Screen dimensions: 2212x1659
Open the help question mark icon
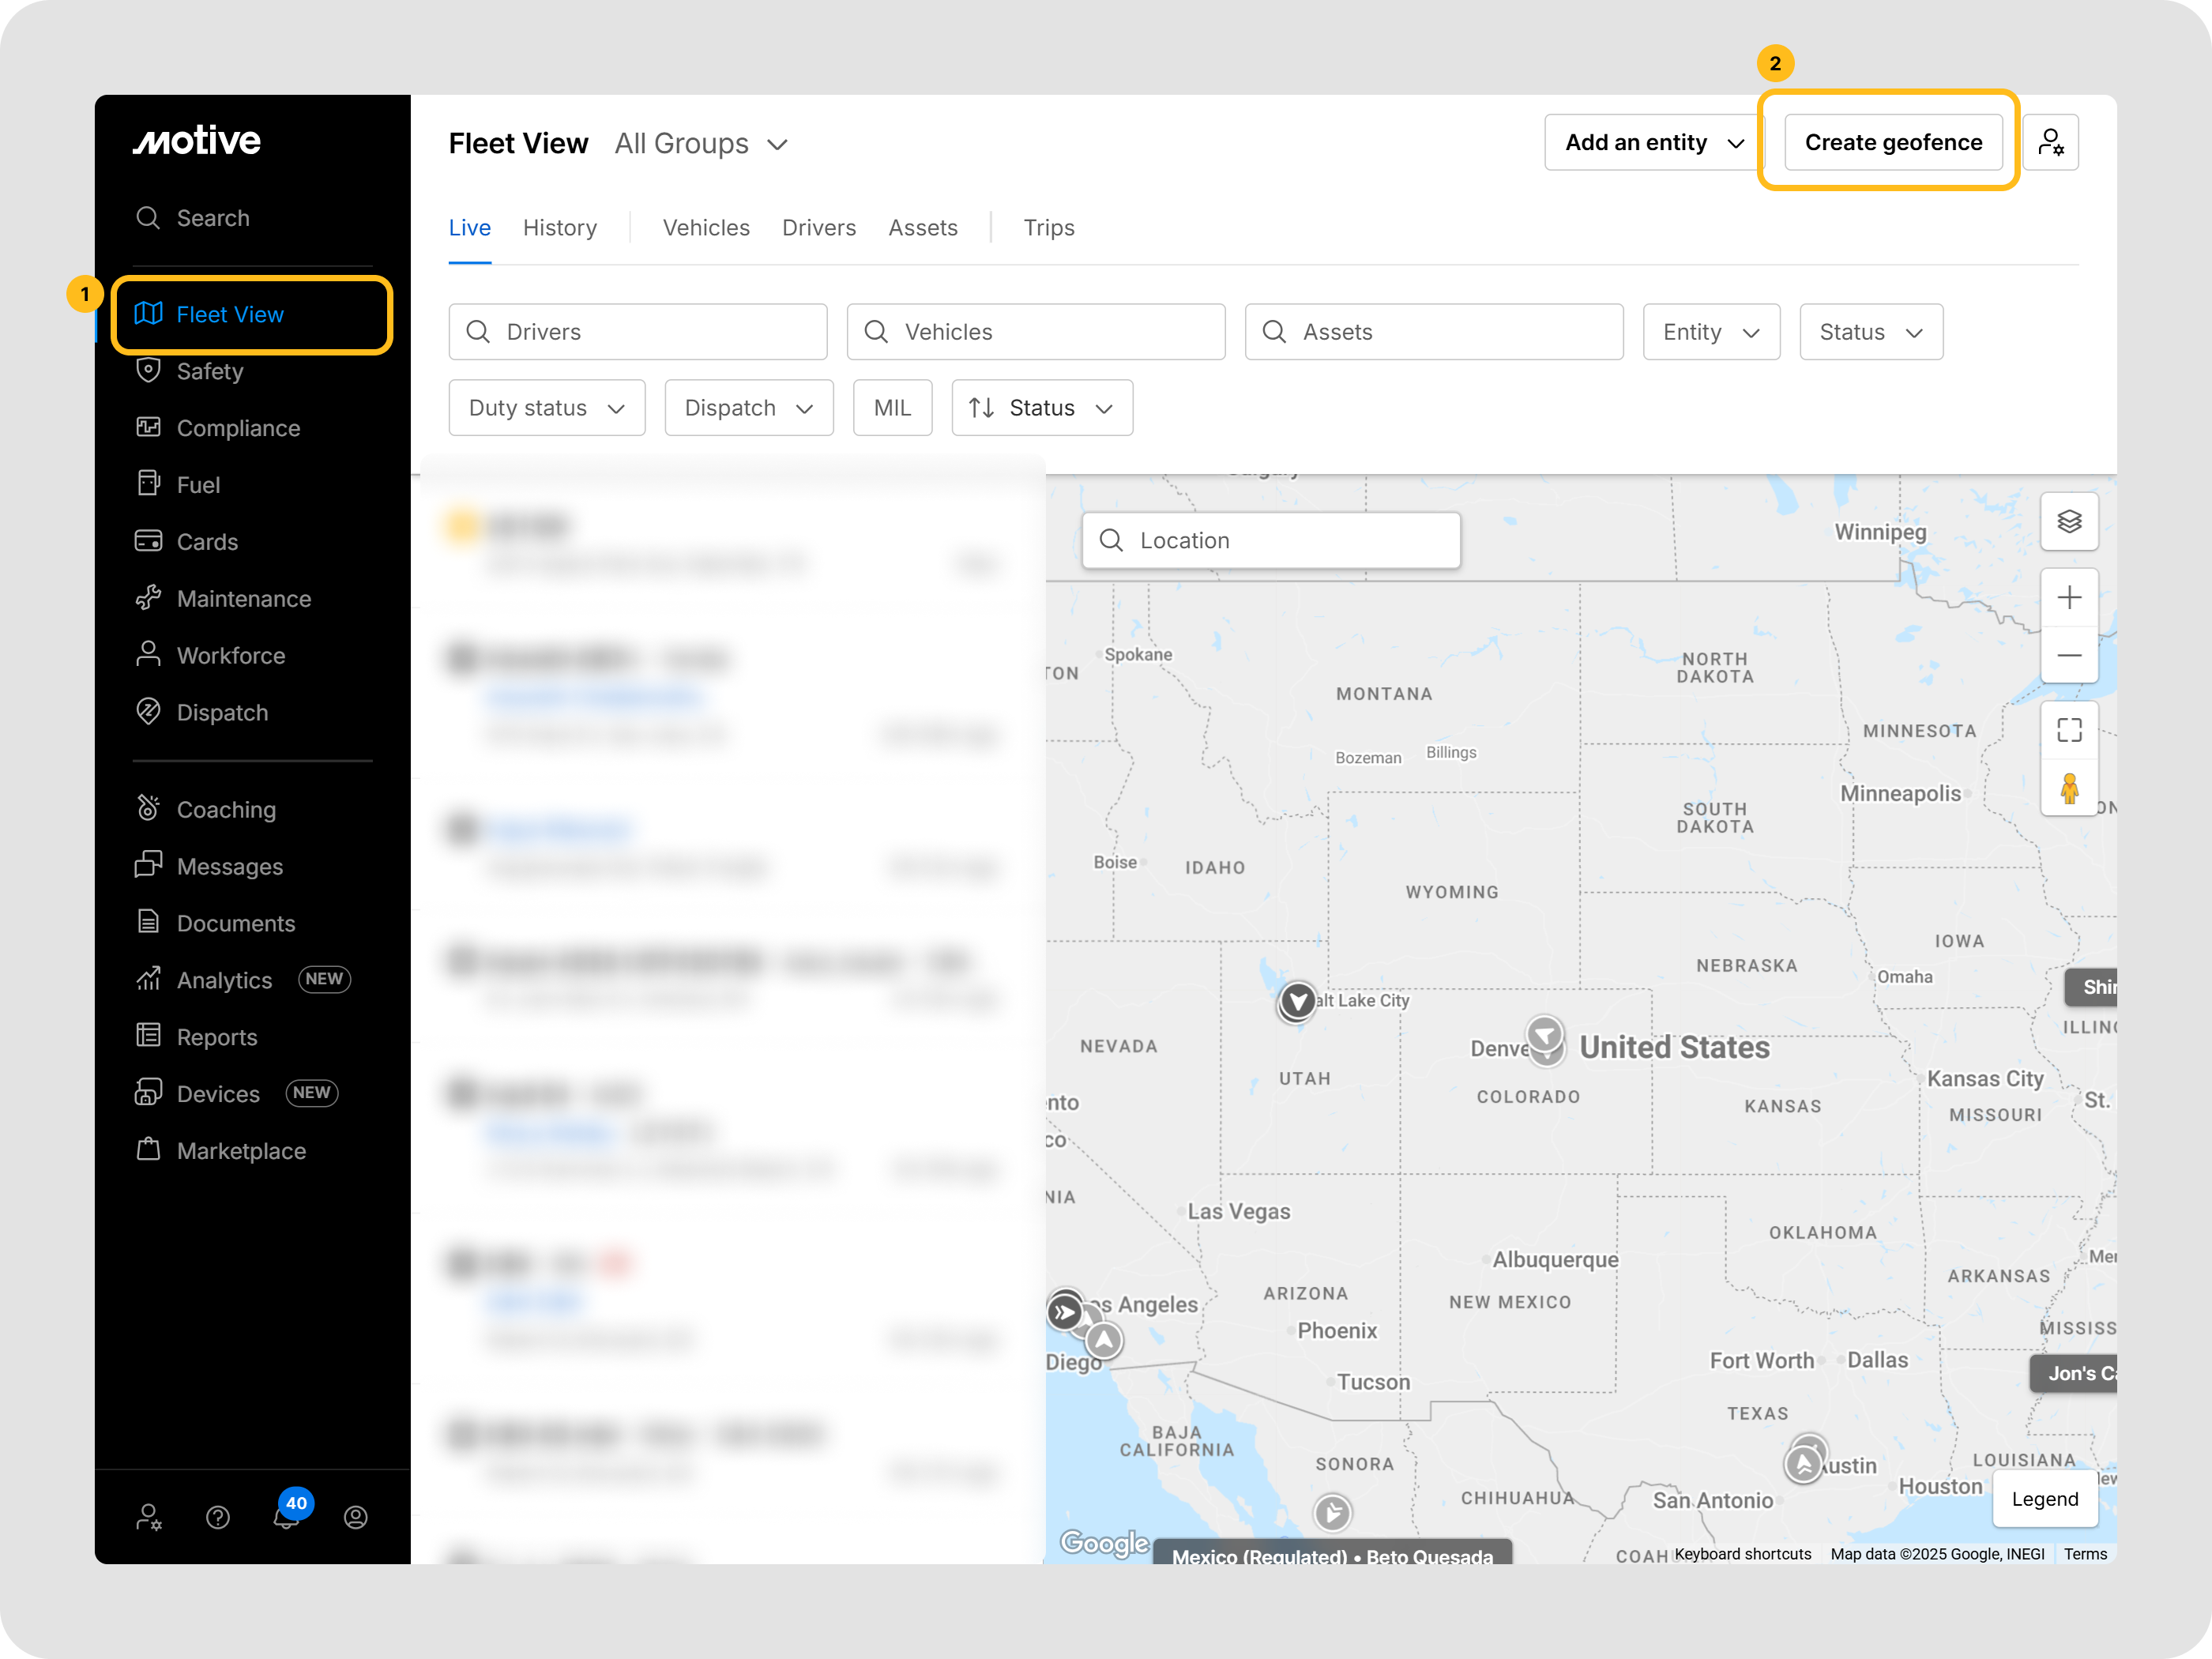(218, 1517)
